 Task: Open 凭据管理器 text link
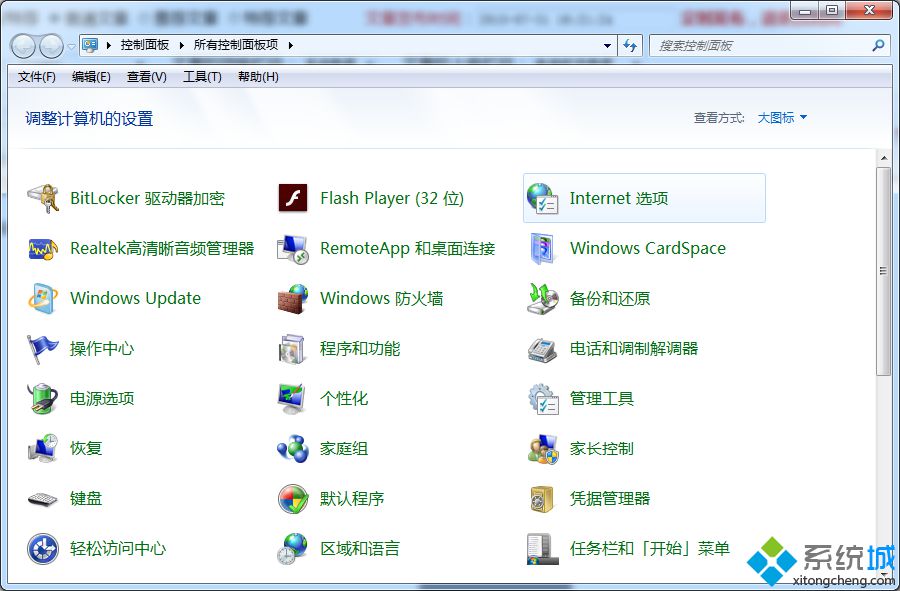tap(610, 499)
